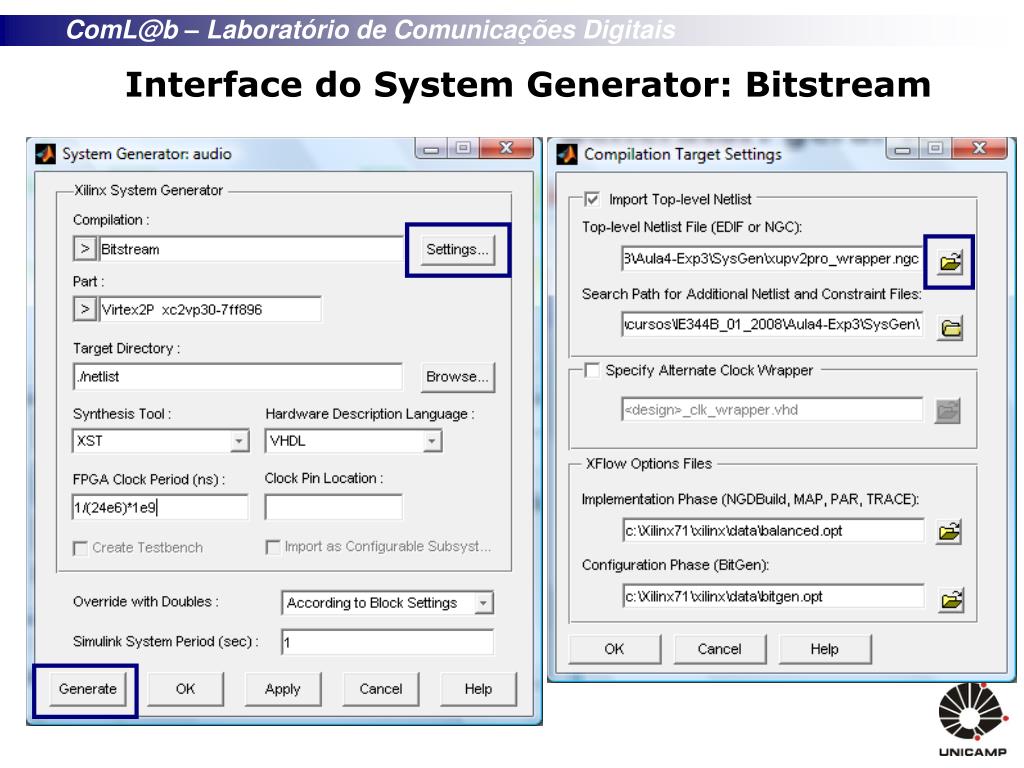Click Implementation Phase balanced.opt field
This screenshot has height=768, width=1024.
point(773,530)
